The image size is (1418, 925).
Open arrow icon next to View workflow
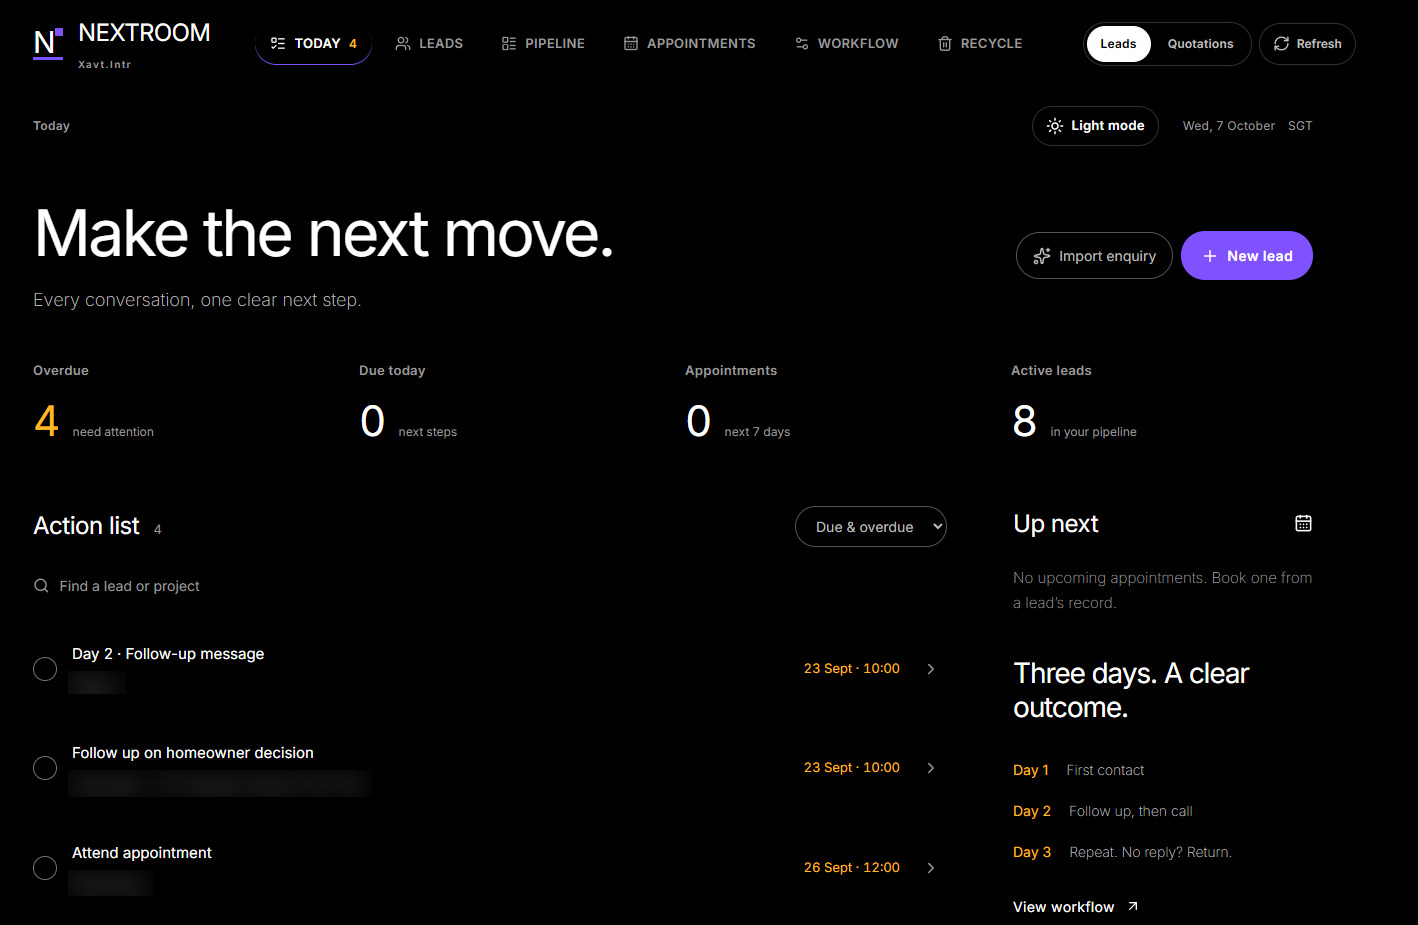coord(1133,906)
